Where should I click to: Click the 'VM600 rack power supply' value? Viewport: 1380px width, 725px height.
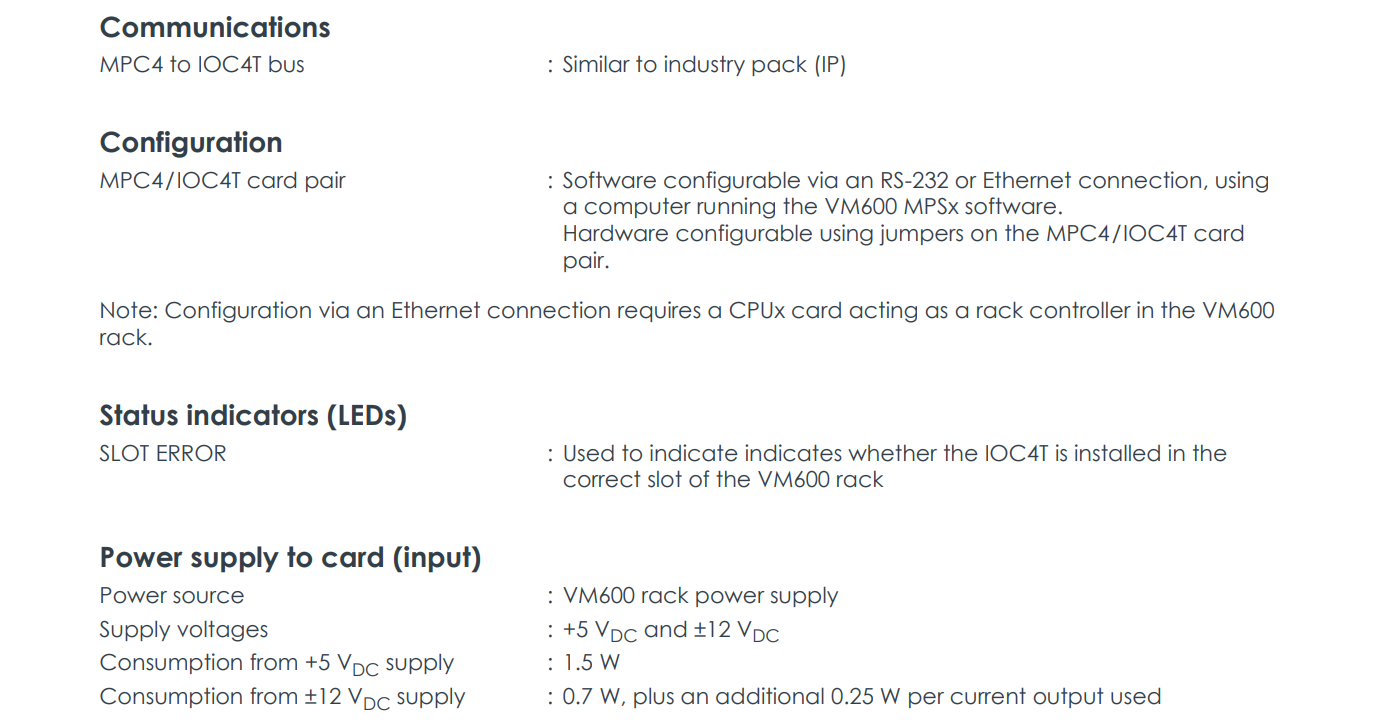click(700, 596)
